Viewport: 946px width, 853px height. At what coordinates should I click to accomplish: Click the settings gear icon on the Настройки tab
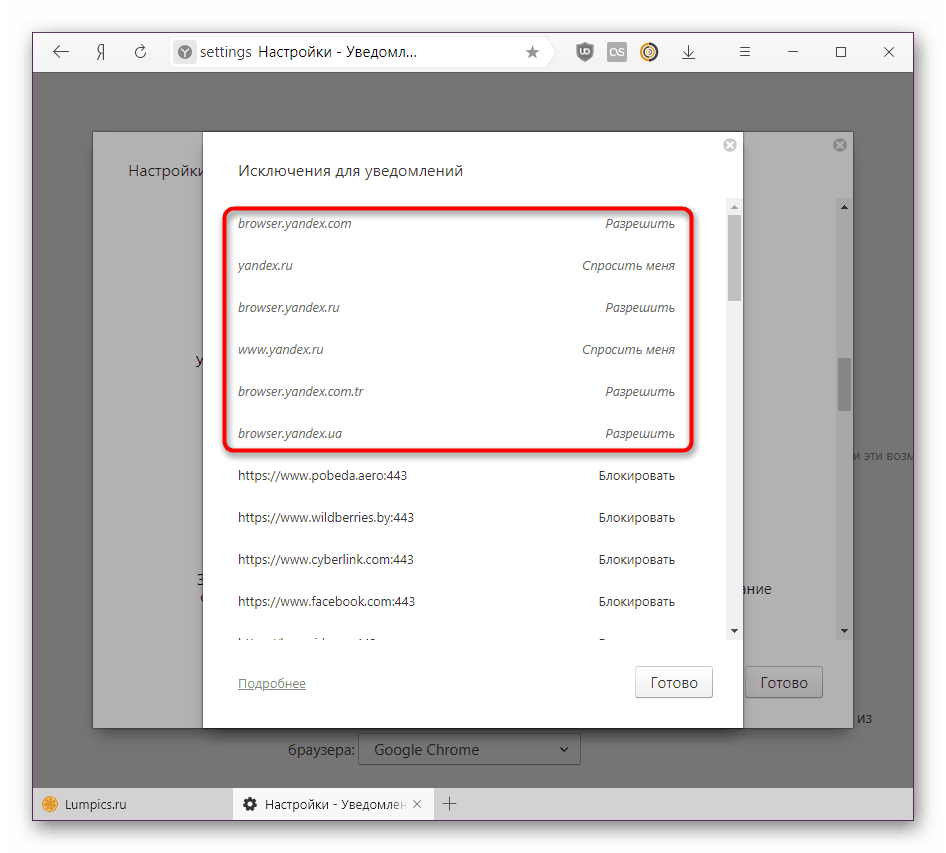coord(250,804)
